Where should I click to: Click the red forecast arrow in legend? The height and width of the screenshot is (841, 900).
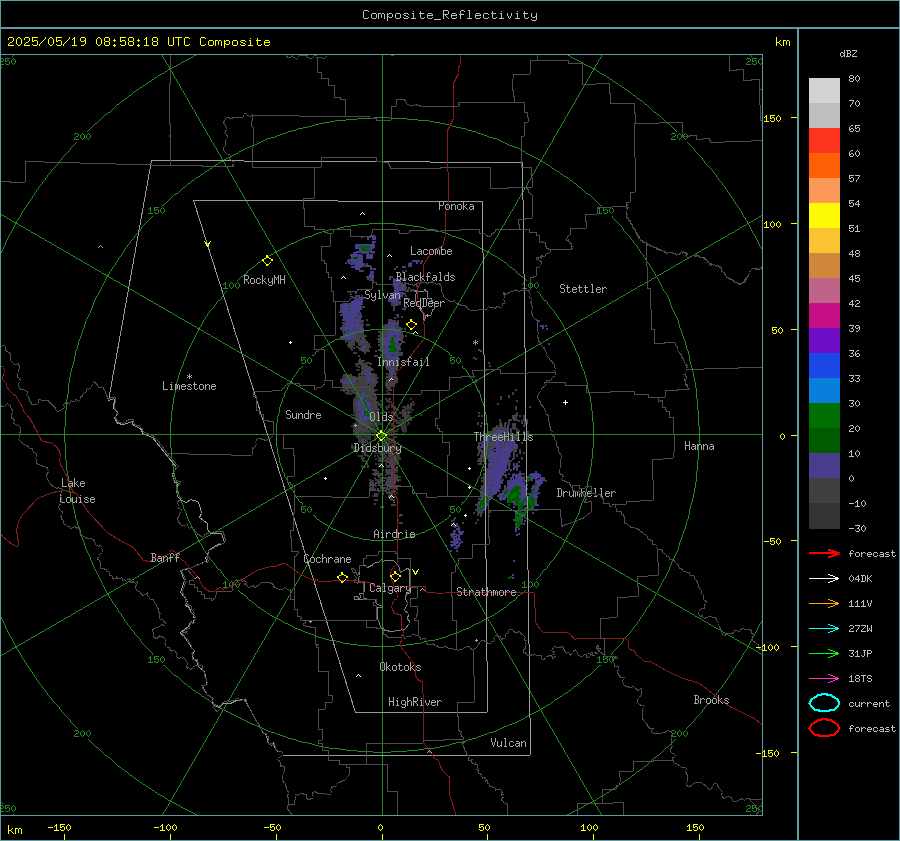point(824,553)
